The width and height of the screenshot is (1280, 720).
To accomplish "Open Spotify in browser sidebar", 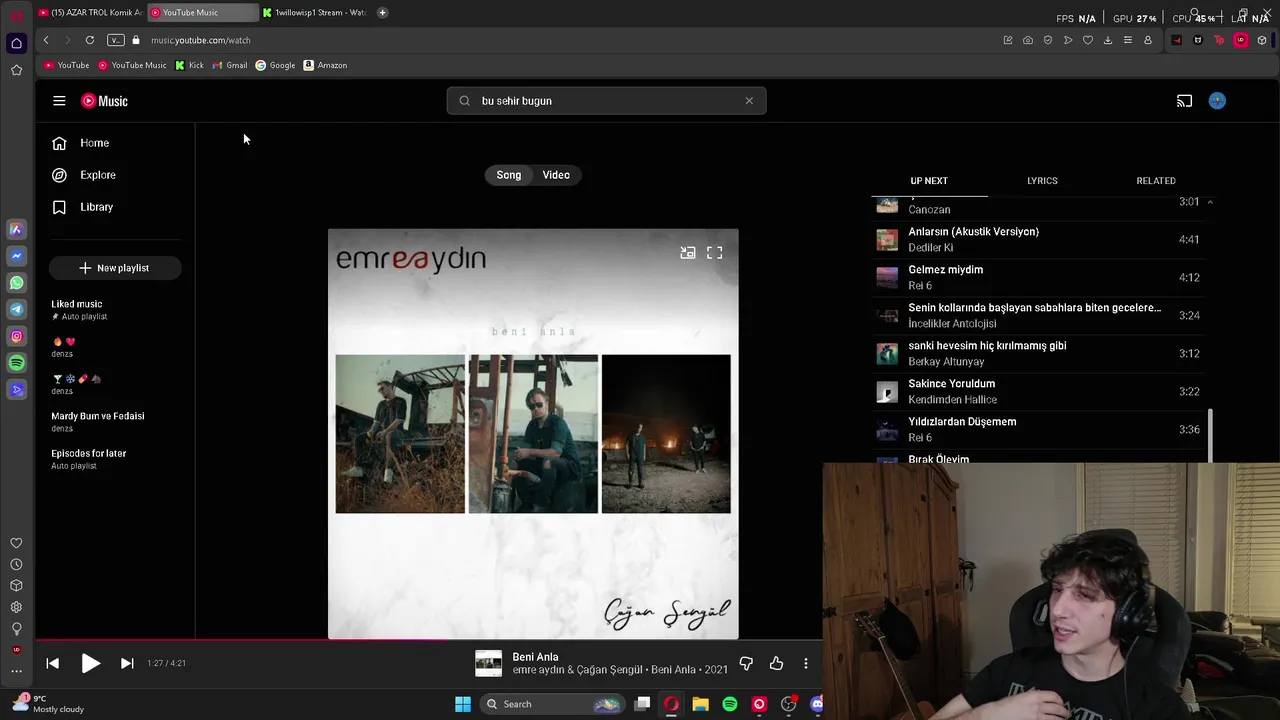I will (x=16, y=363).
